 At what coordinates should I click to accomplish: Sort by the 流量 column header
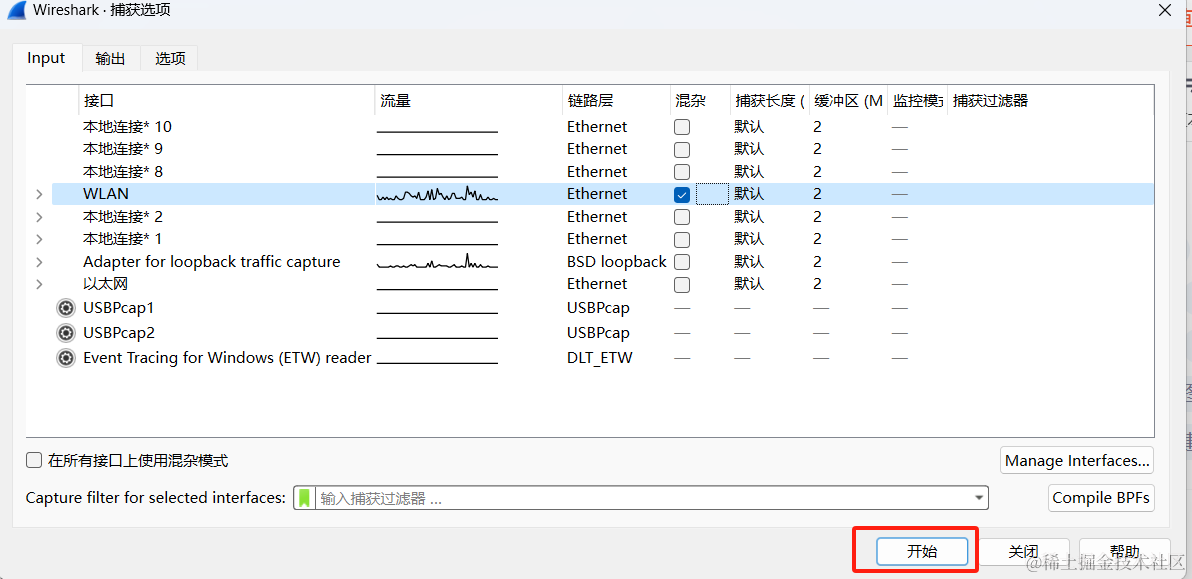(x=469, y=100)
